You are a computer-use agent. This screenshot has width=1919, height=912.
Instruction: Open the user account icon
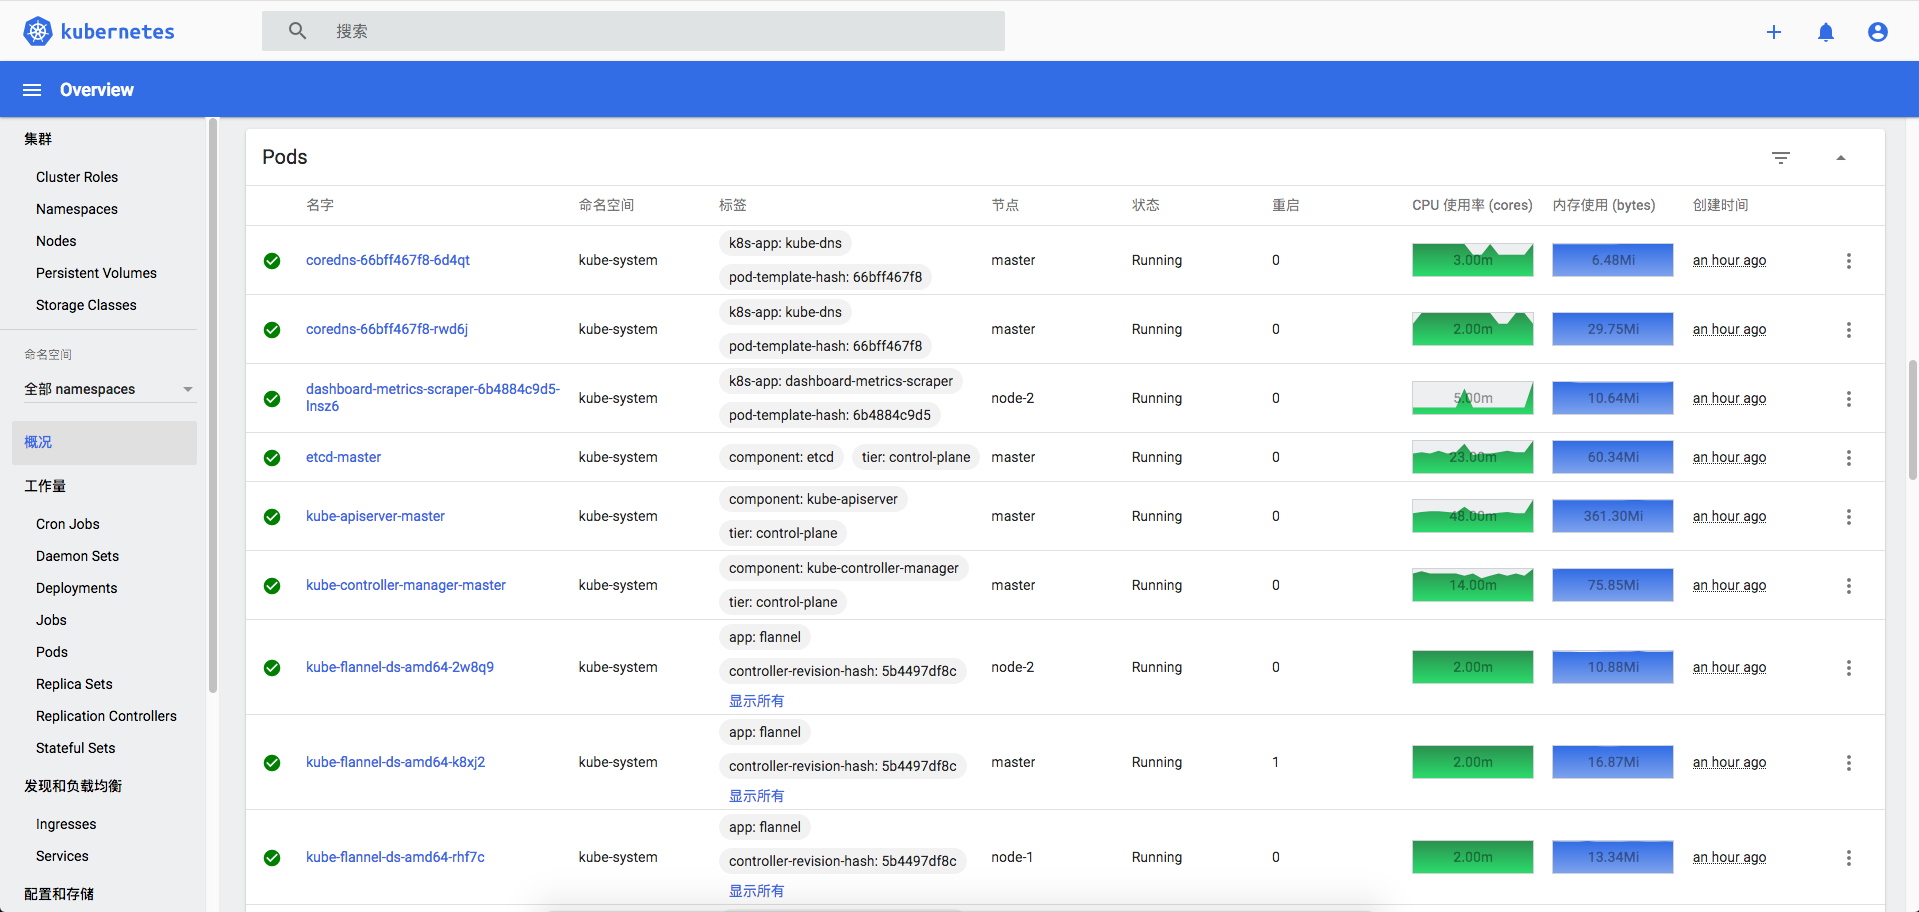click(1877, 32)
